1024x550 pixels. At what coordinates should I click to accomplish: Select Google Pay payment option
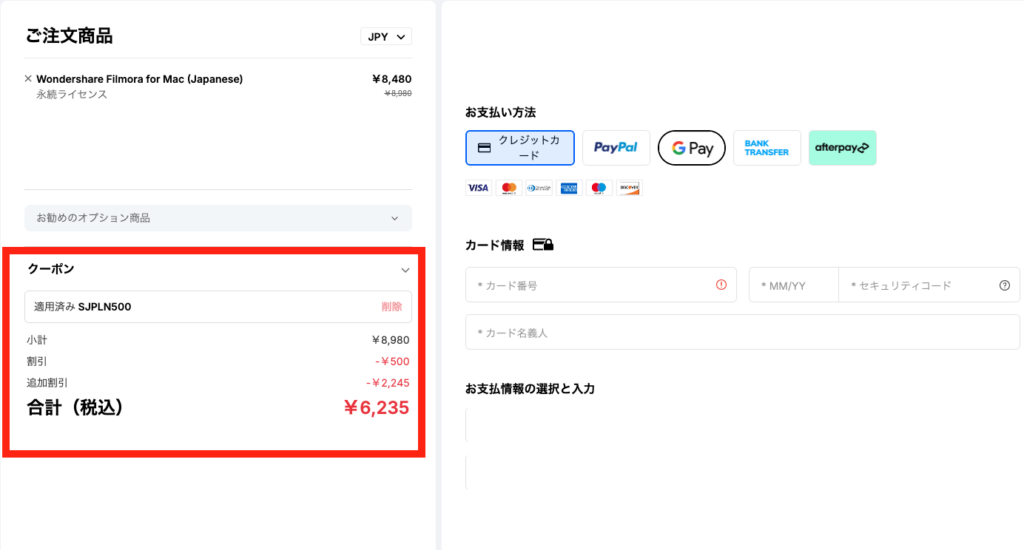coord(691,148)
